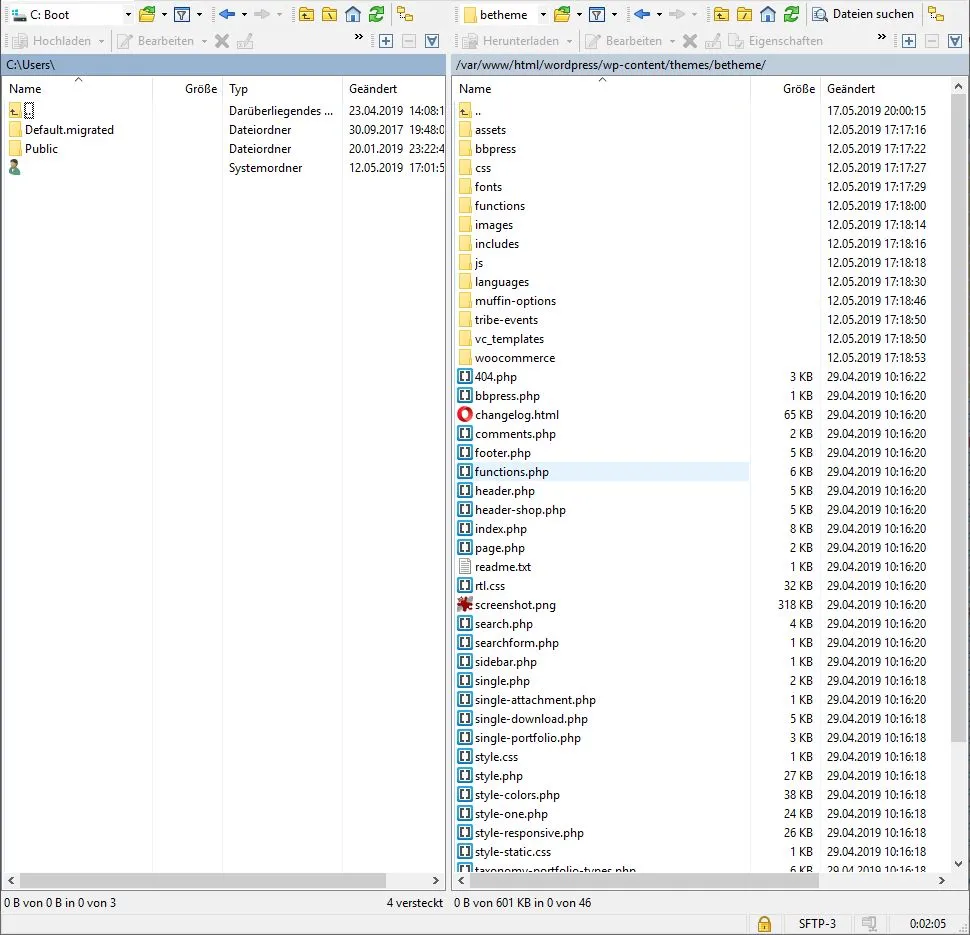The width and height of the screenshot is (970, 935).
Task: Go back in local panel history
Action: pyautogui.click(x=227, y=14)
